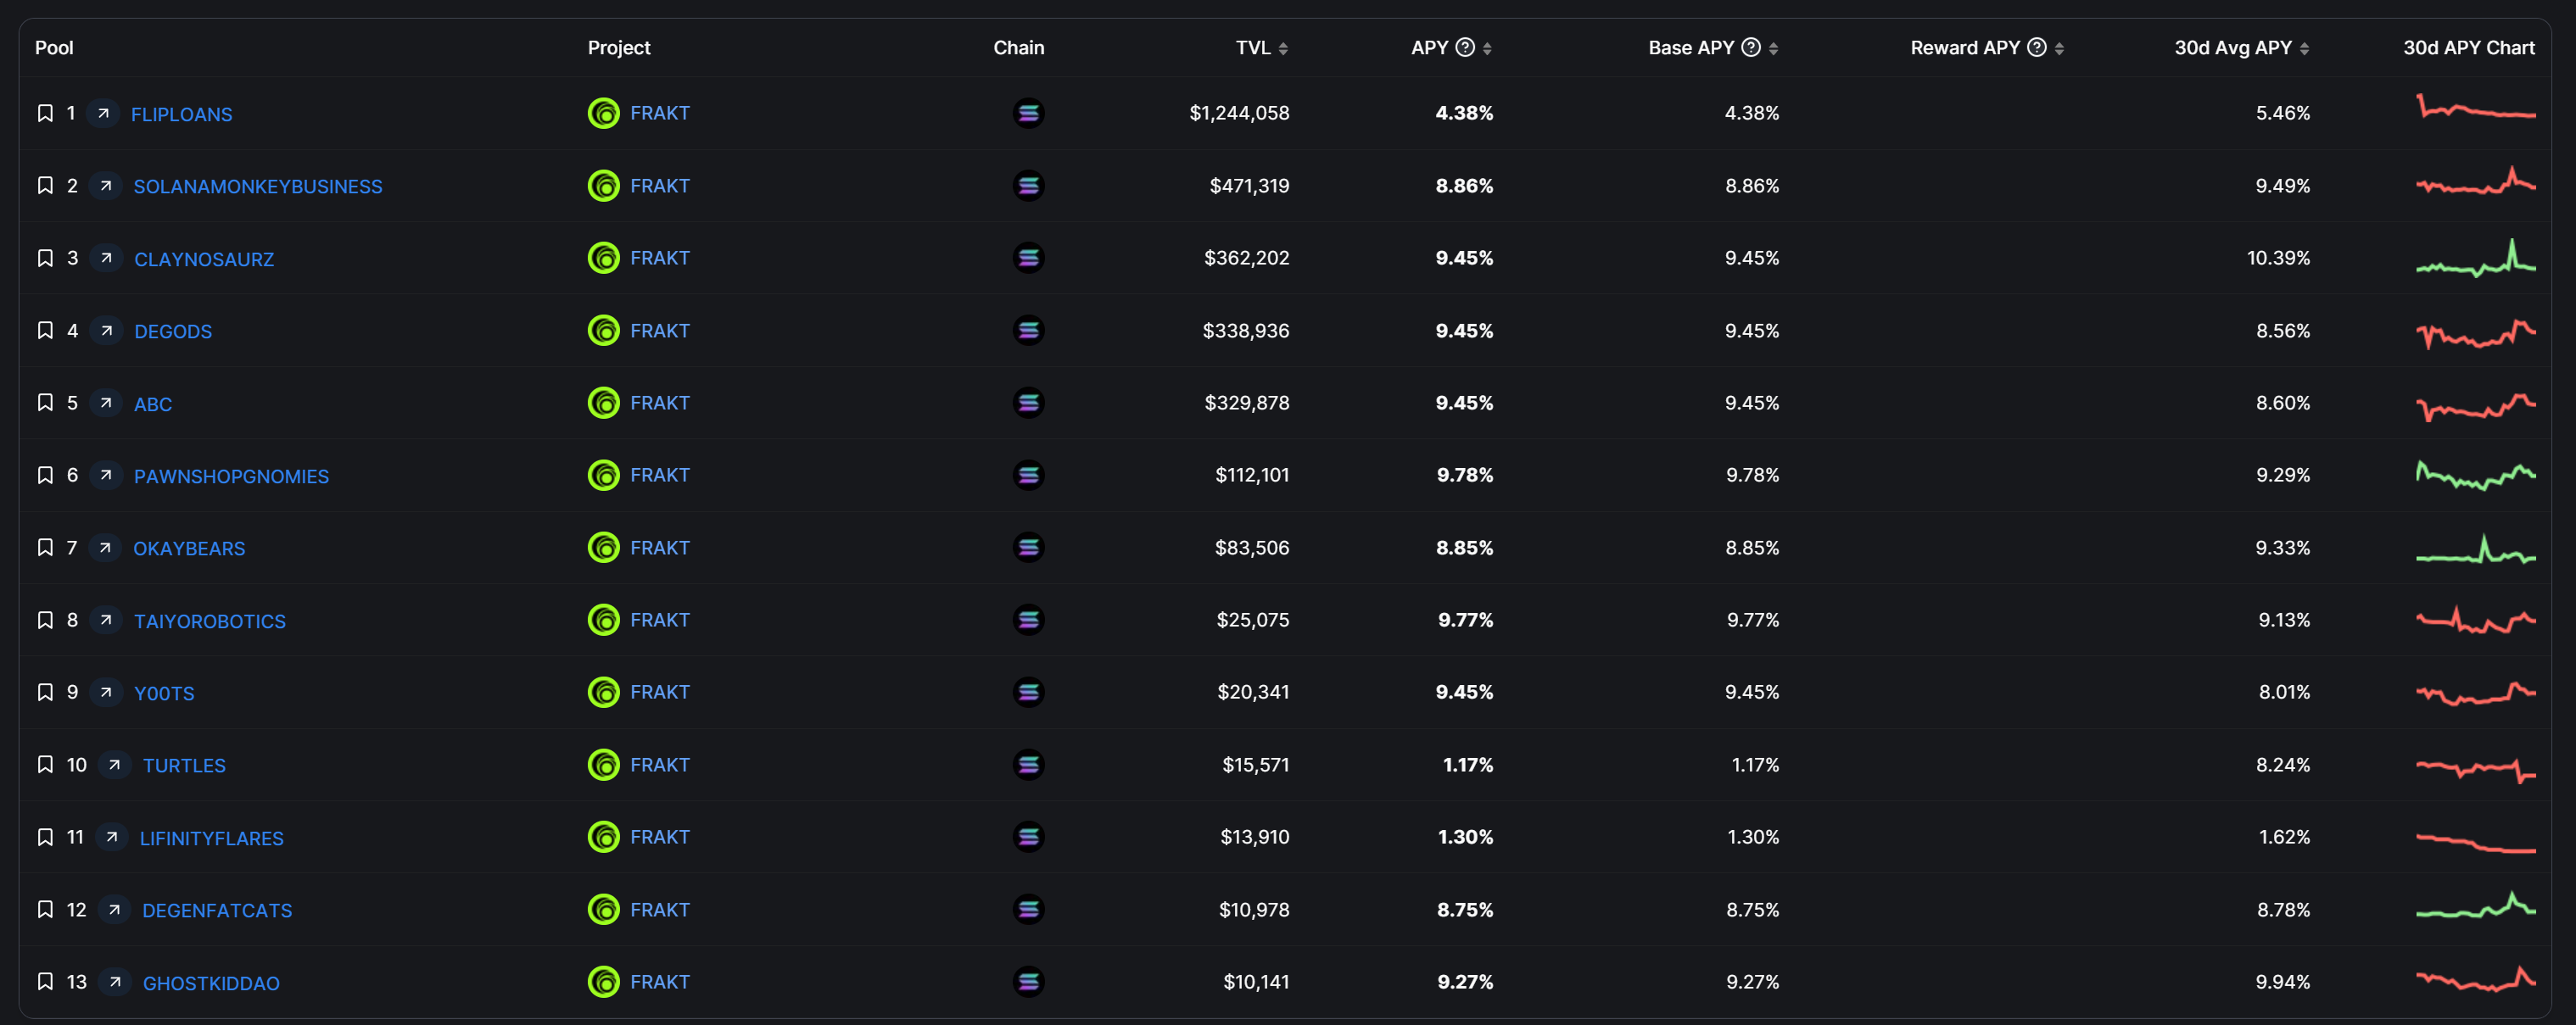Viewport: 2576px width, 1025px height.
Task: Show Base APY help tooltip icon
Action: point(1751,47)
